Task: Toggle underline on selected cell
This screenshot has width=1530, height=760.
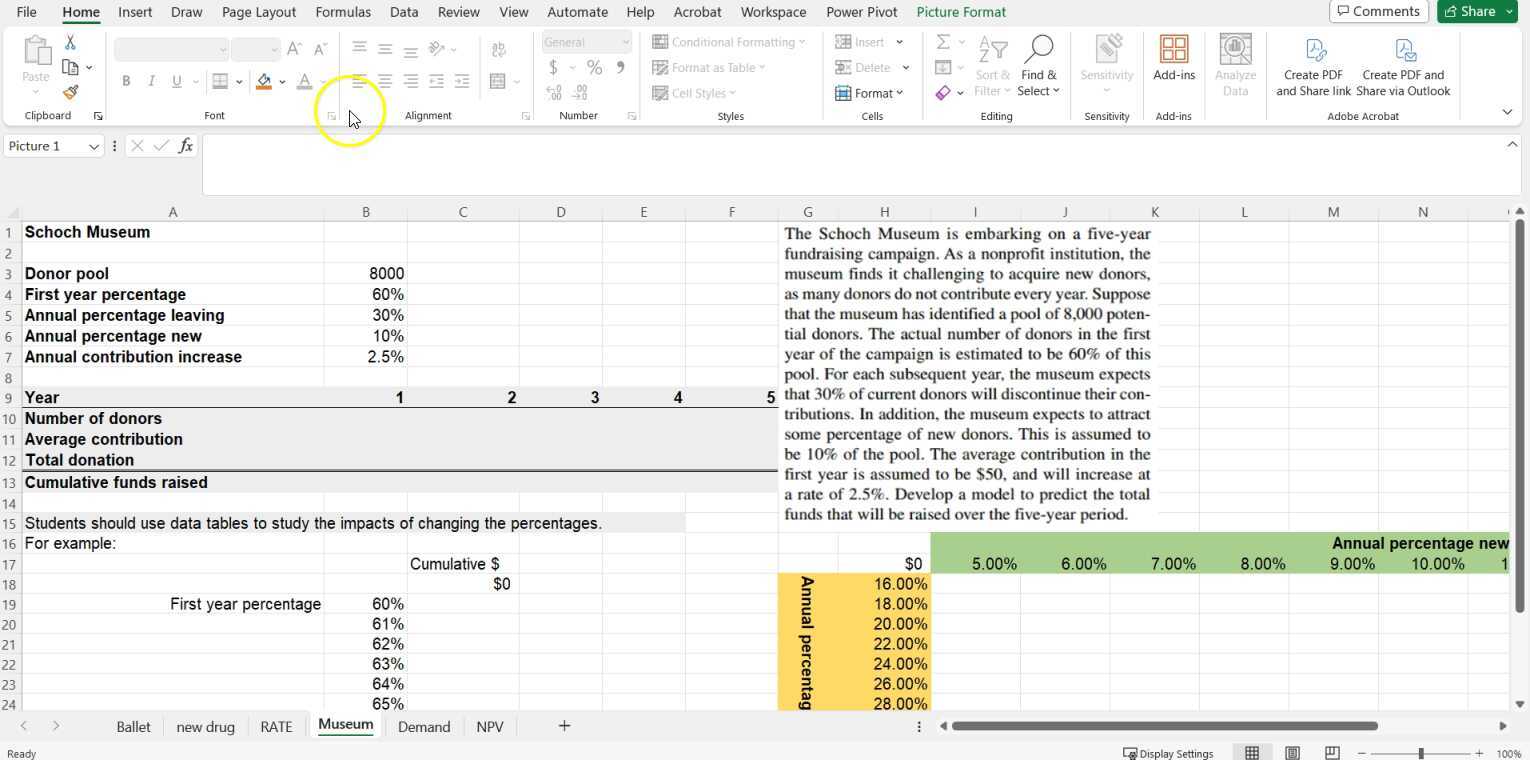Action: pyautogui.click(x=175, y=81)
